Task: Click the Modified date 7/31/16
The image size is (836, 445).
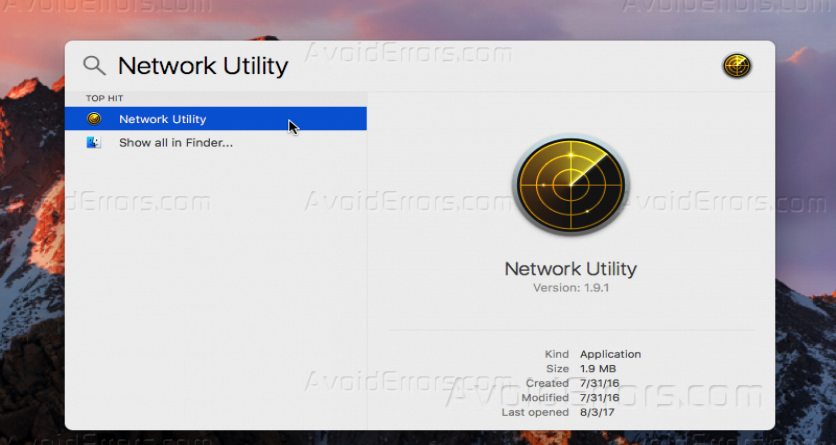Action: (x=600, y=398)
